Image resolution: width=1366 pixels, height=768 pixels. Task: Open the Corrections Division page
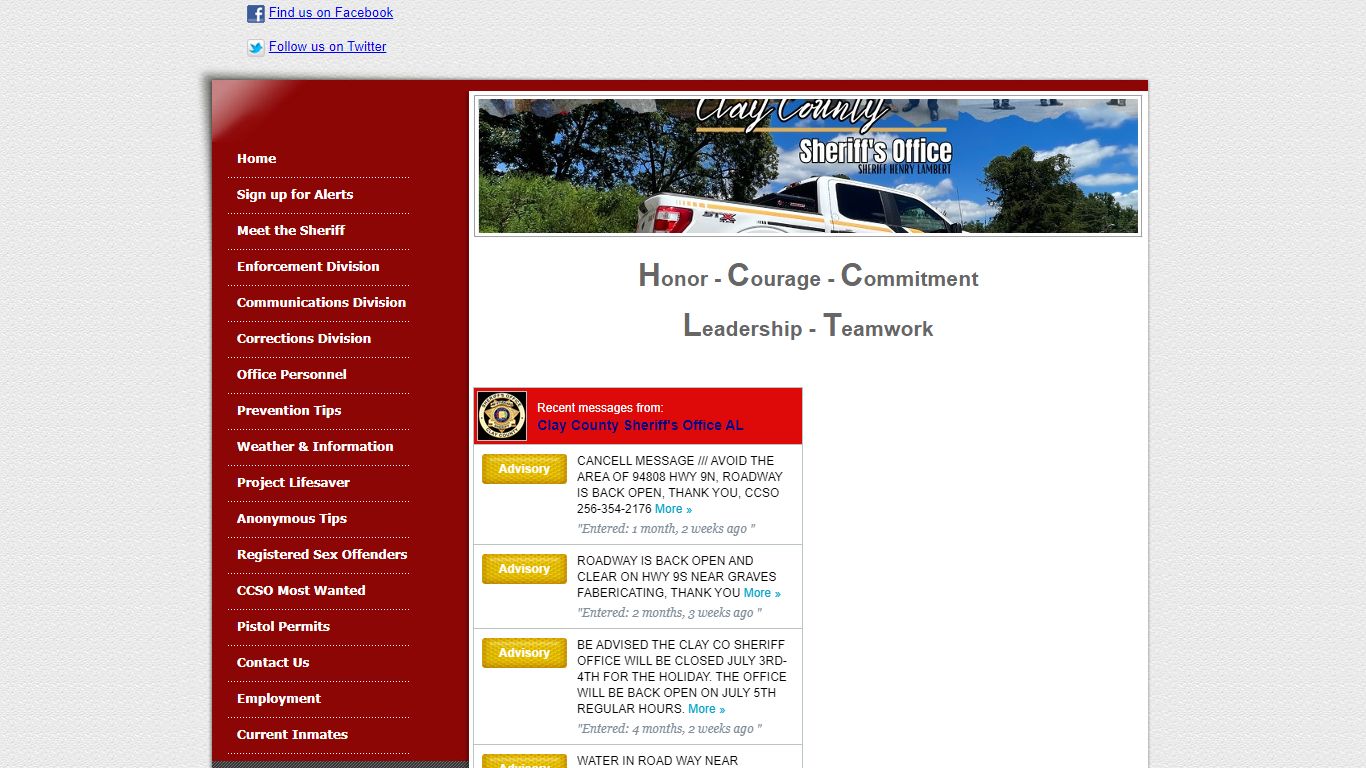pos(303,339)
